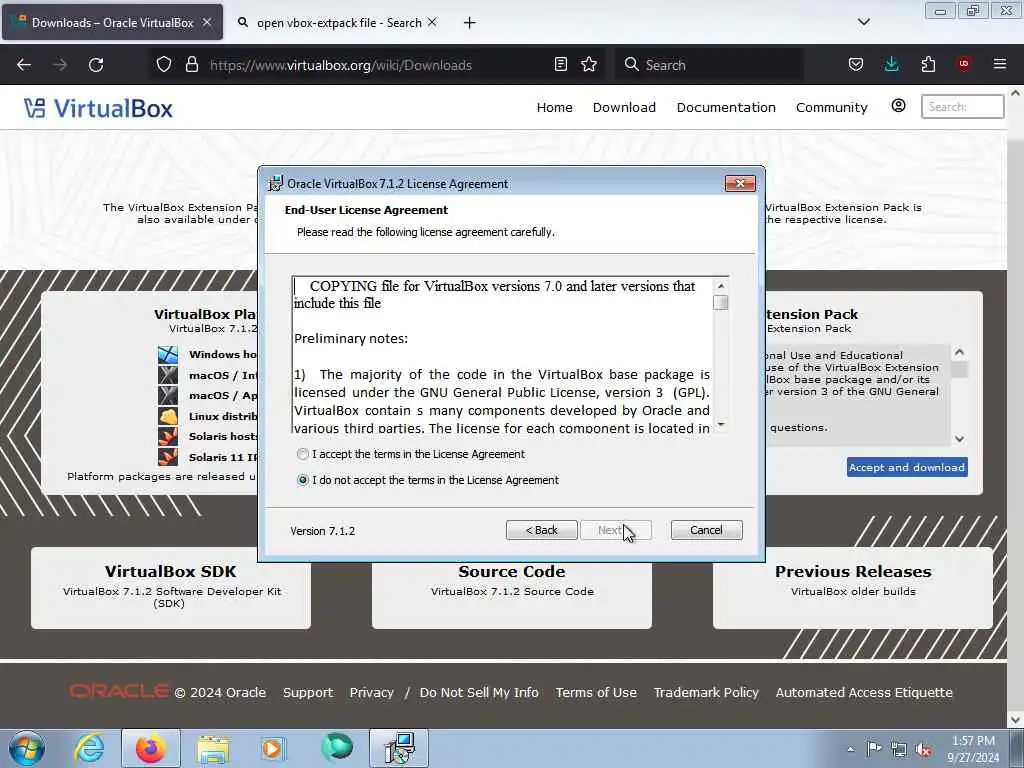Click the address bar URL
The height and width of the screenshot is (768, 1024).
pos(340,65)
